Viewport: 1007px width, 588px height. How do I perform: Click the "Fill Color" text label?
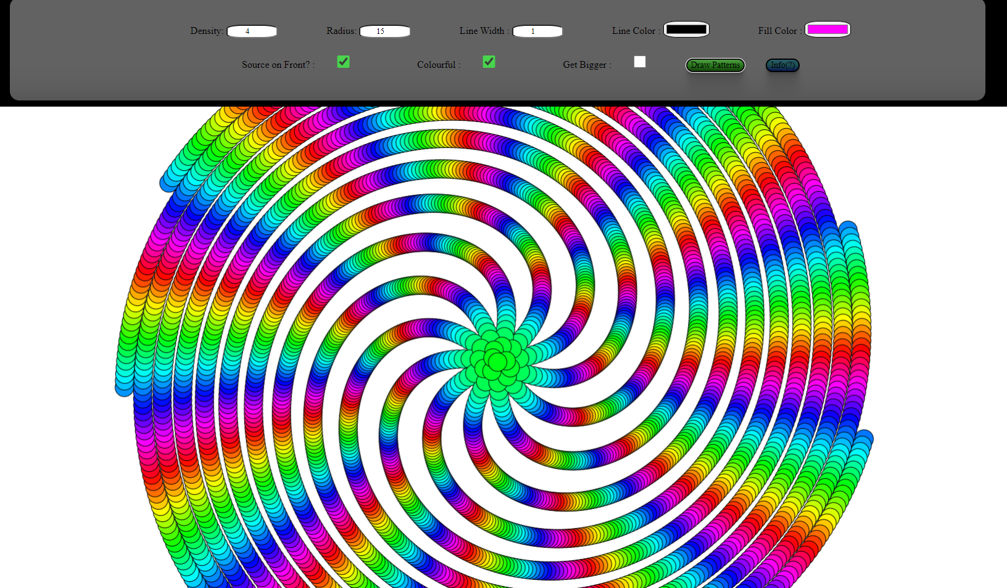tap(778, 31)
